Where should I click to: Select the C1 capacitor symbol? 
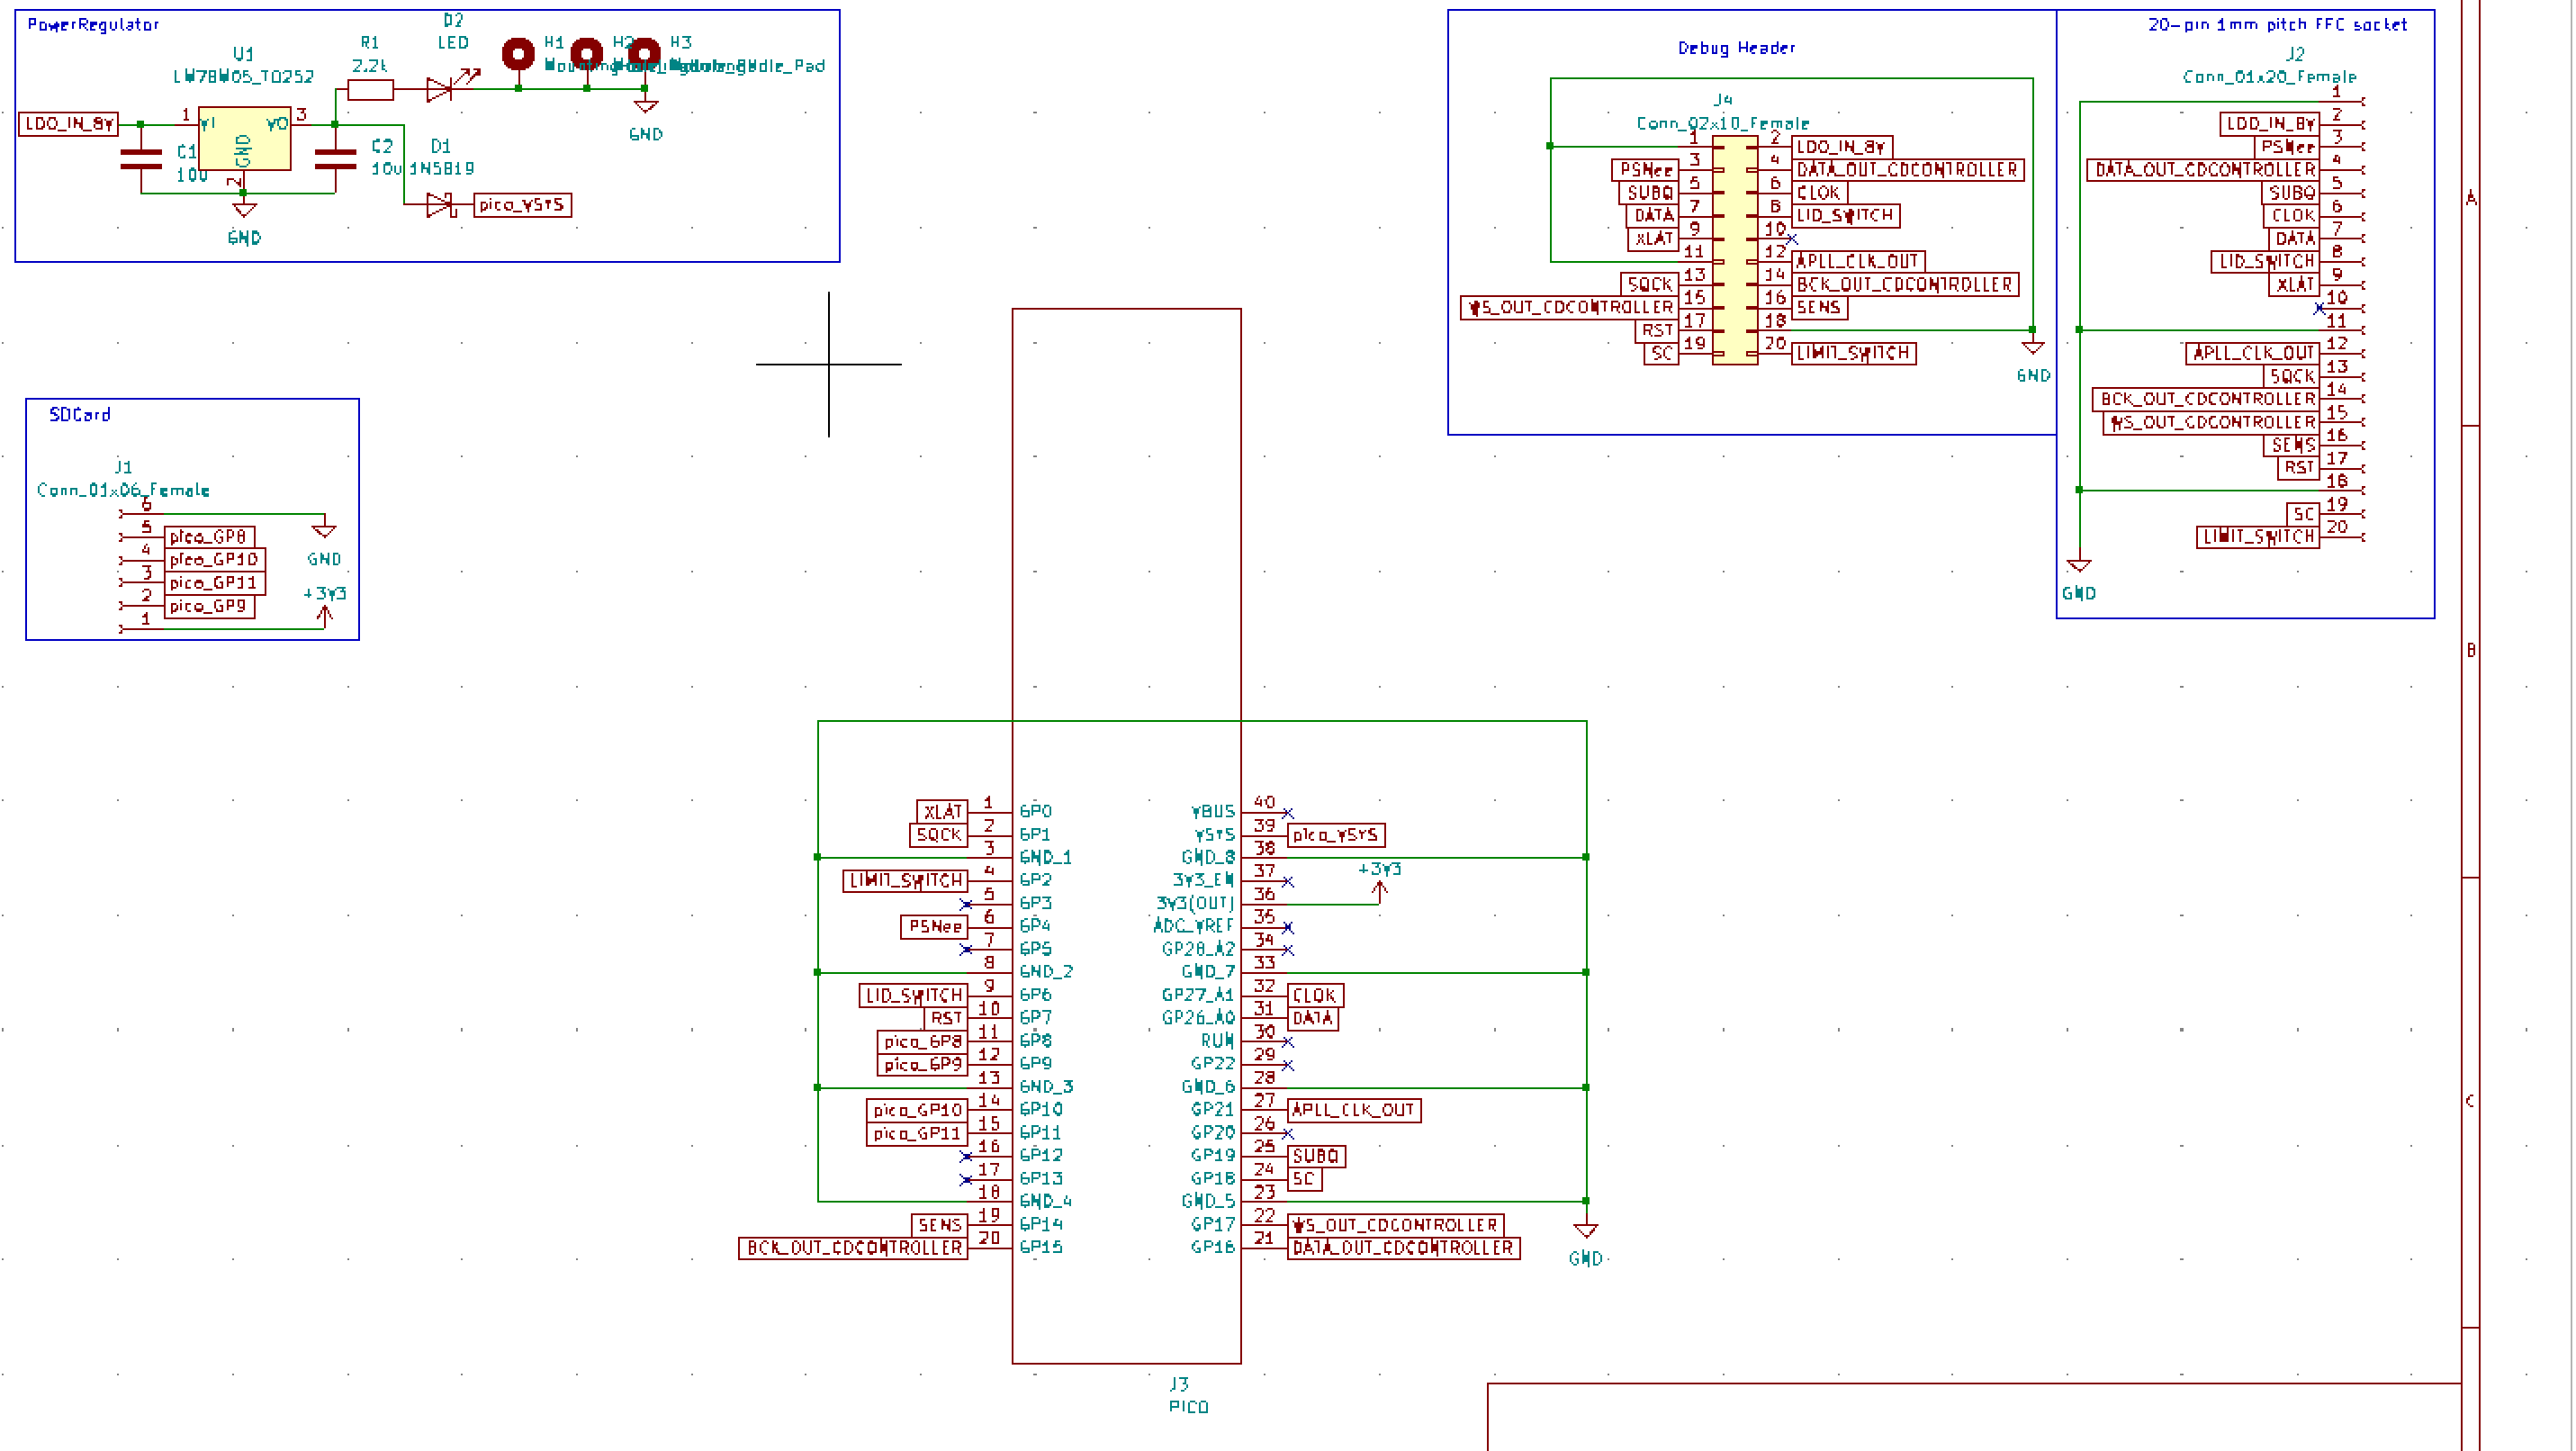(x=141, y=159)
